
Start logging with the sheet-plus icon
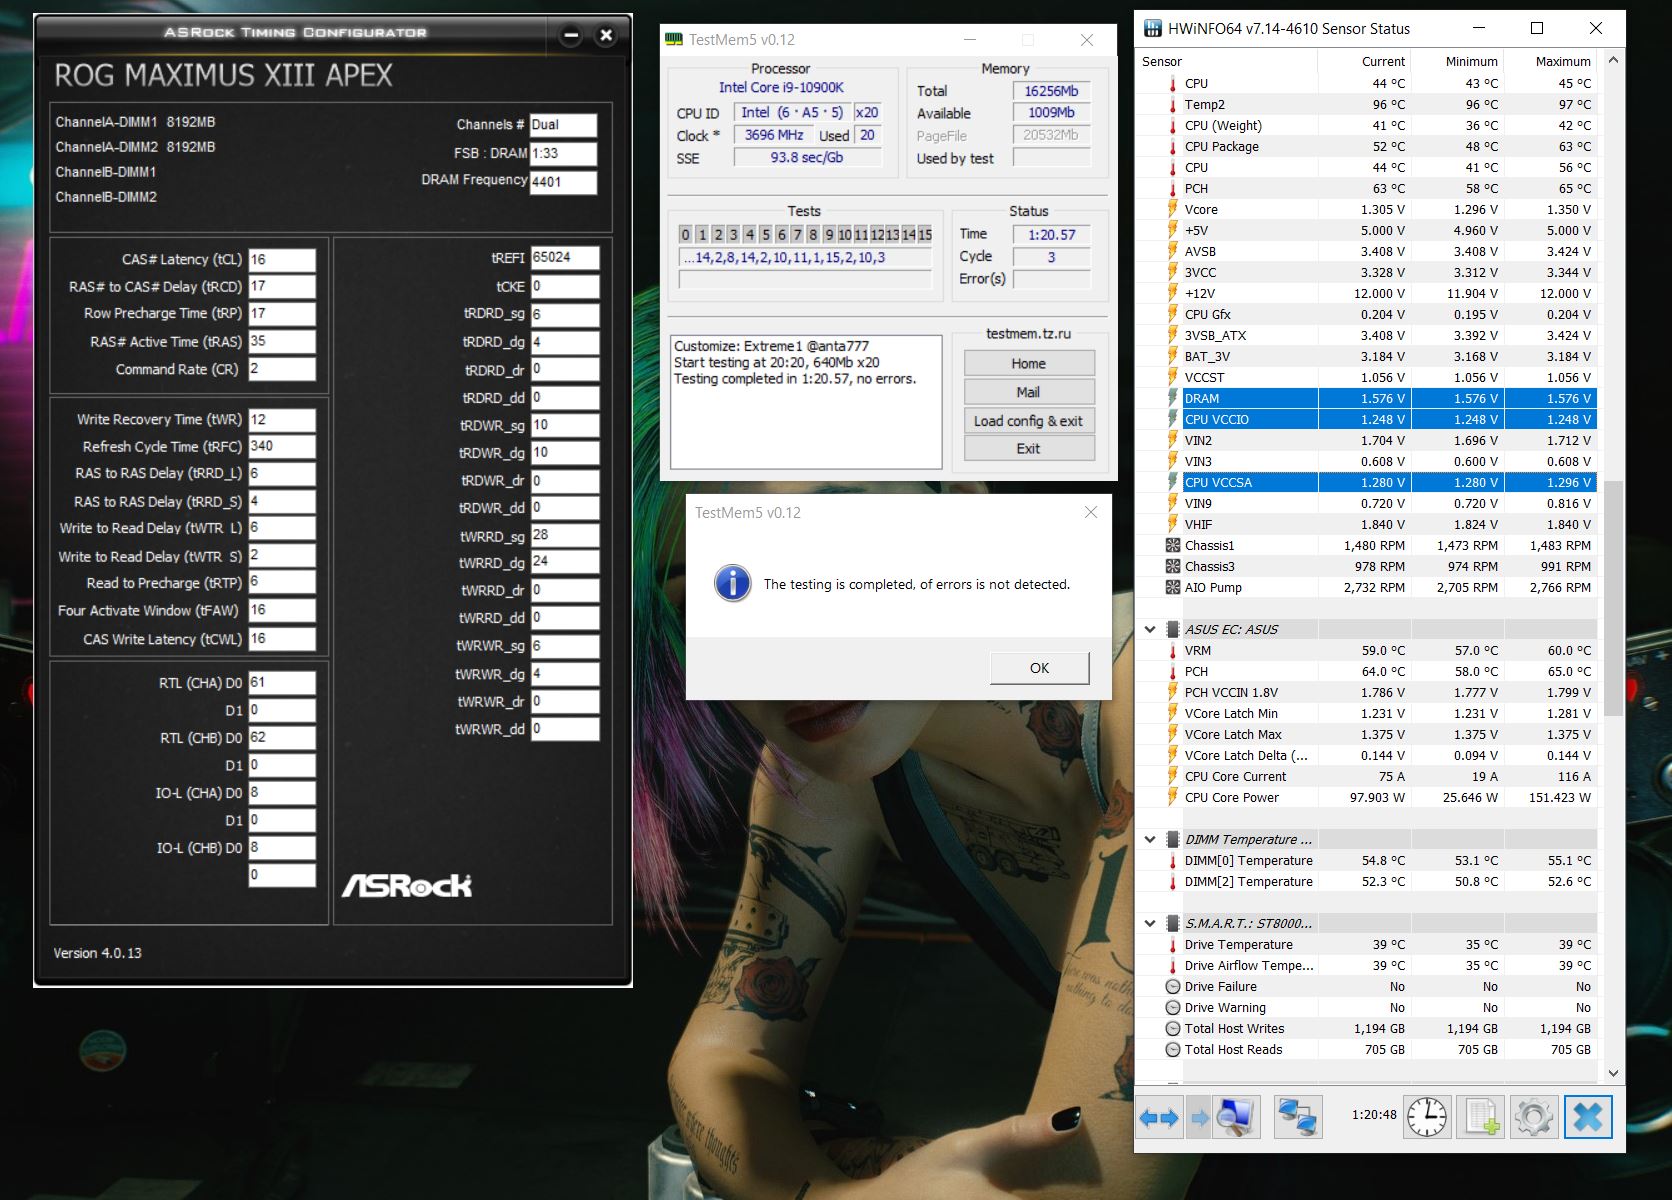point(1481,1117)
